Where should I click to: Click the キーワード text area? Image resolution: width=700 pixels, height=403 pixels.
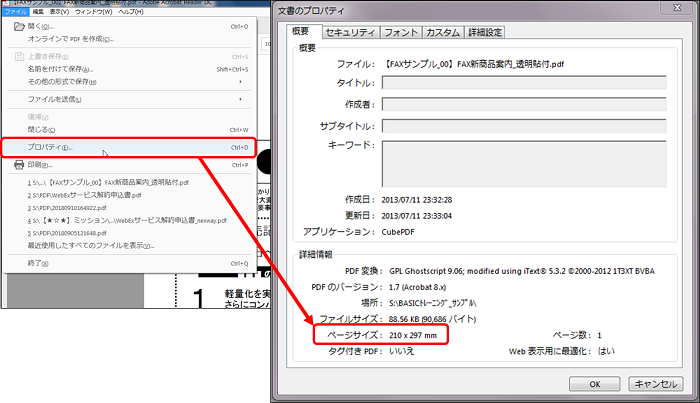tap(524, 164)
